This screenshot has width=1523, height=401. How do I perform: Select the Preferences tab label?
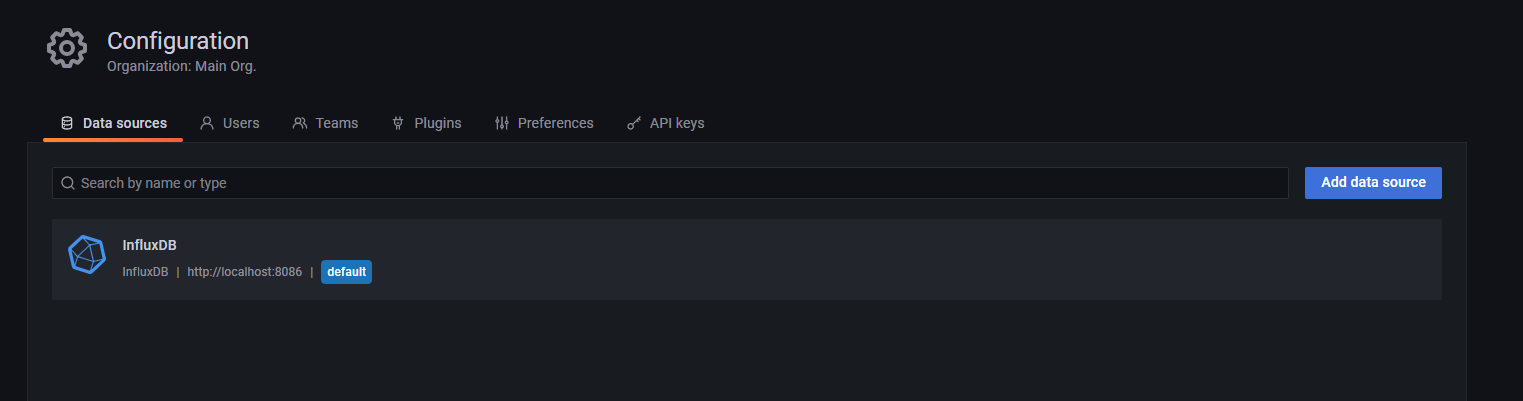(x=556, y=123)
